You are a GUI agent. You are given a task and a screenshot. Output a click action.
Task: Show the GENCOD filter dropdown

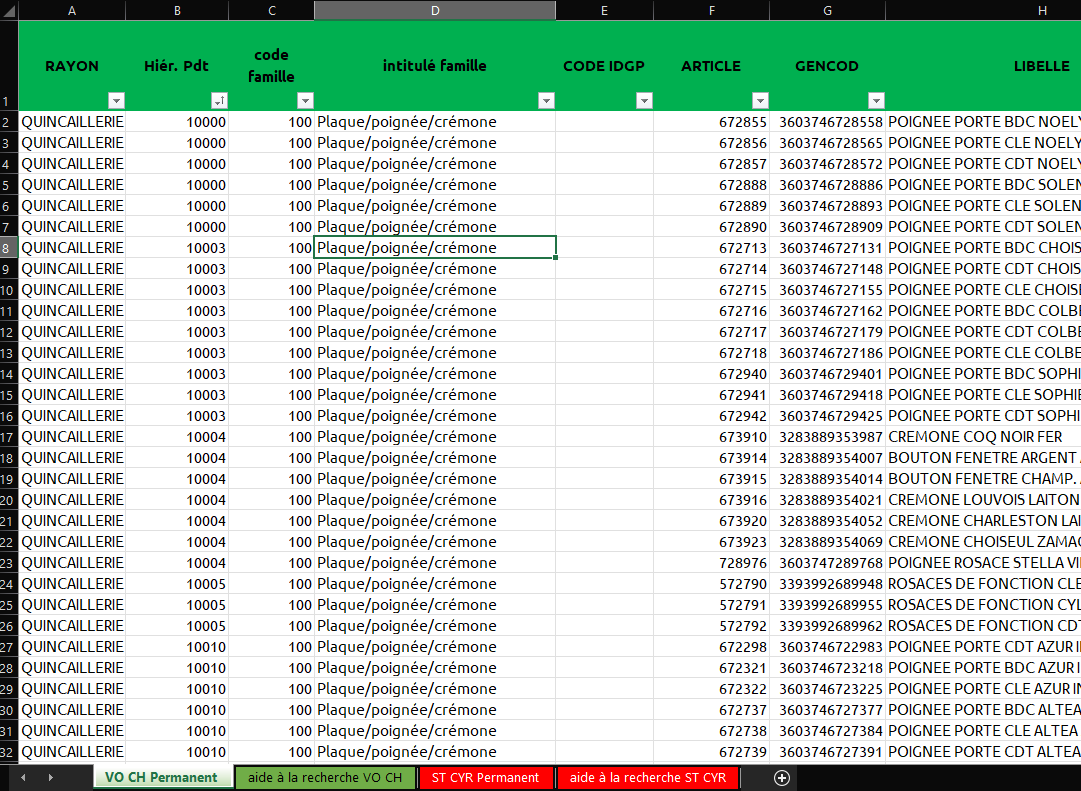(876, 101)
